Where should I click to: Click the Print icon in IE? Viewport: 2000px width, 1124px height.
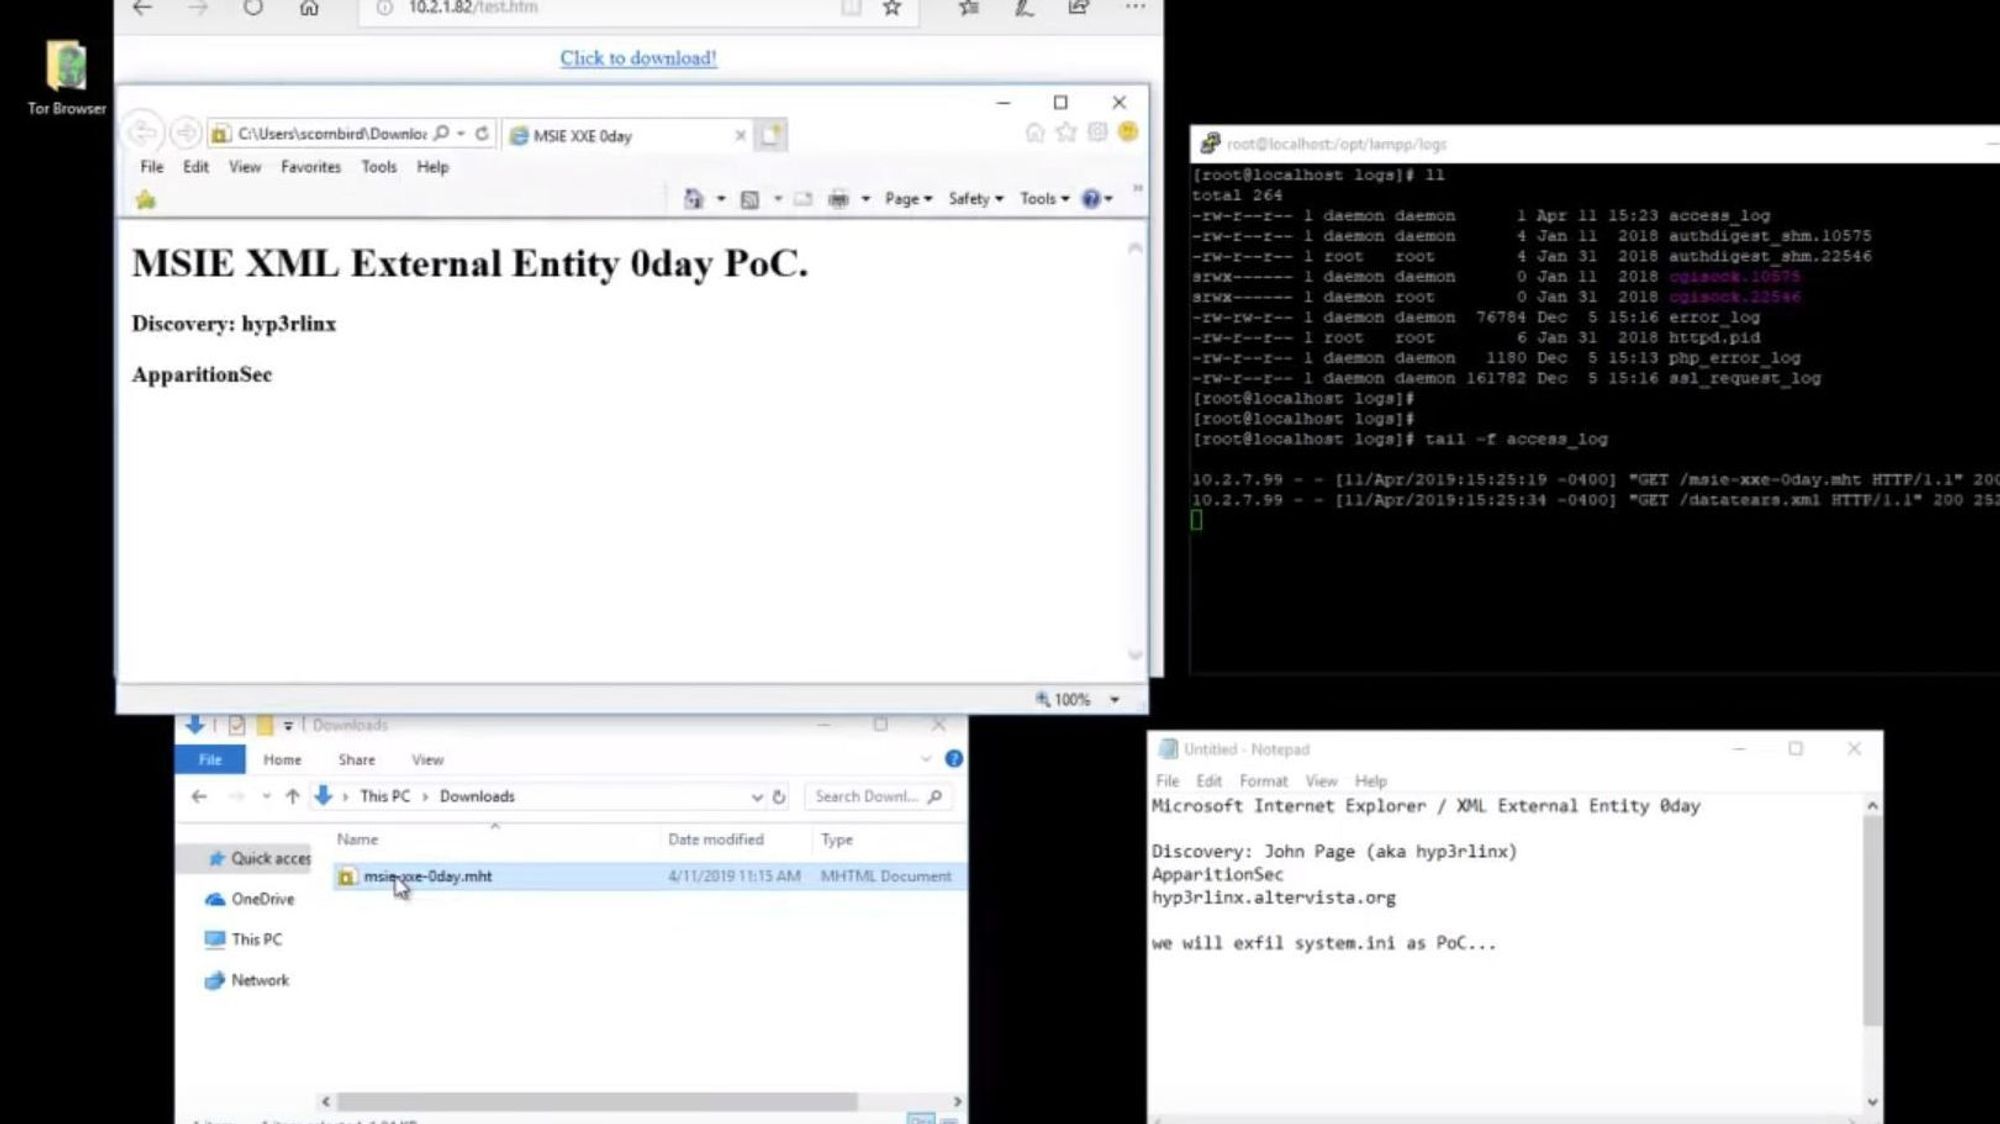[839, 199]
